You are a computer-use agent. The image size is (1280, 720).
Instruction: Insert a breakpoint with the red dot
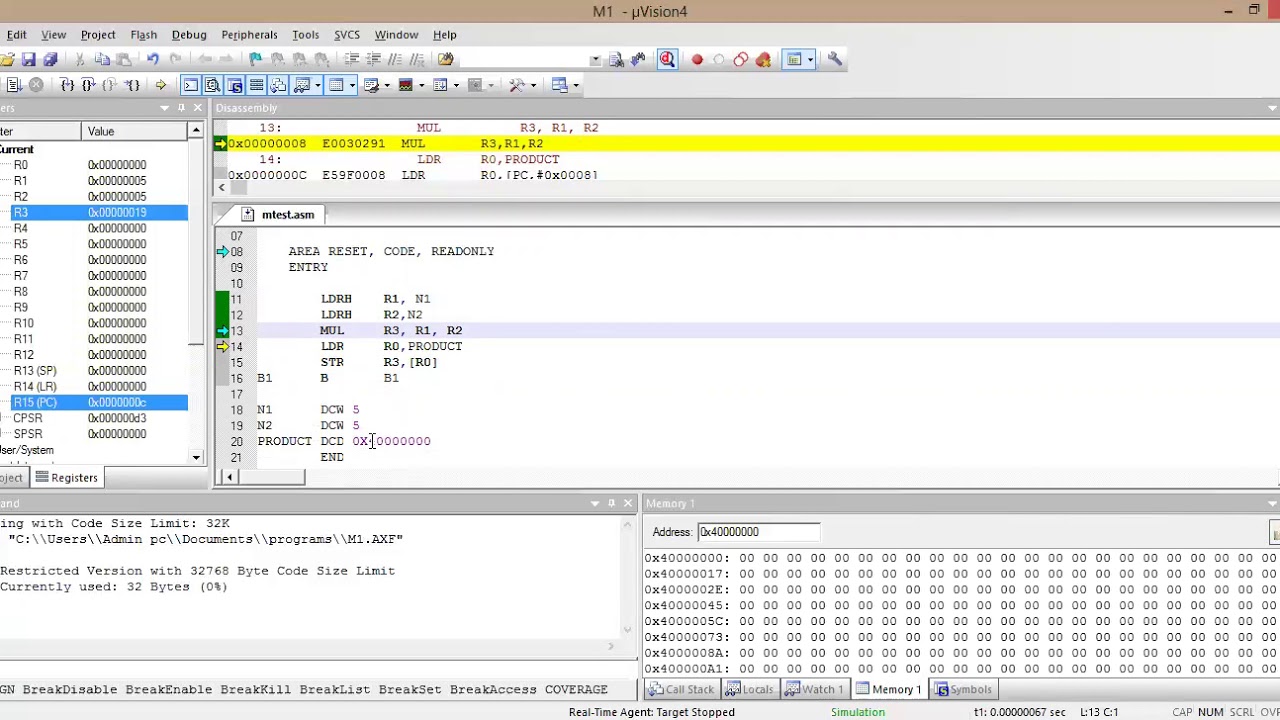(697, 60)
